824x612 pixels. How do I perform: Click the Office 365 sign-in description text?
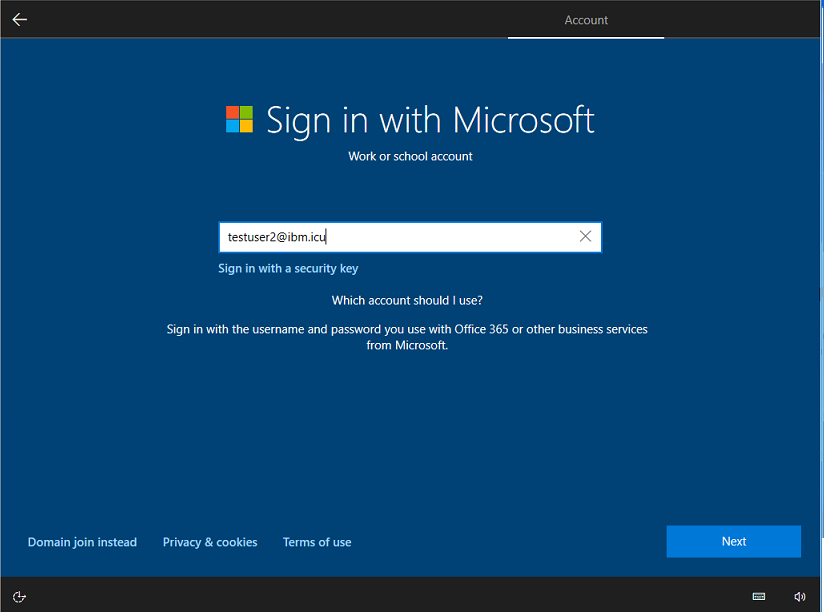point(407,337)
